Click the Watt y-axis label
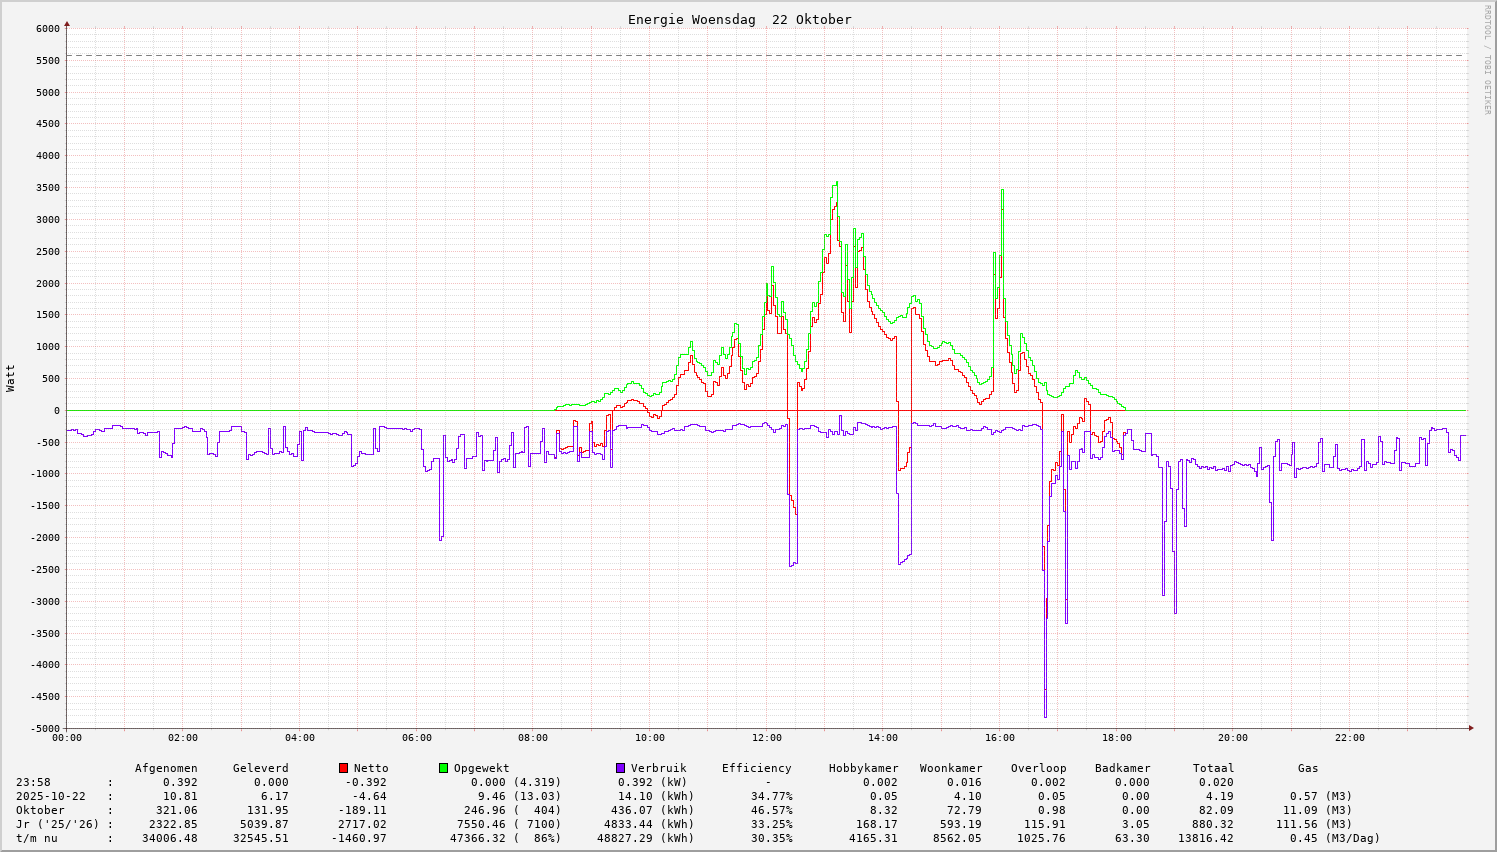This screenshot has width=1497, height=852. pos(11,378)
